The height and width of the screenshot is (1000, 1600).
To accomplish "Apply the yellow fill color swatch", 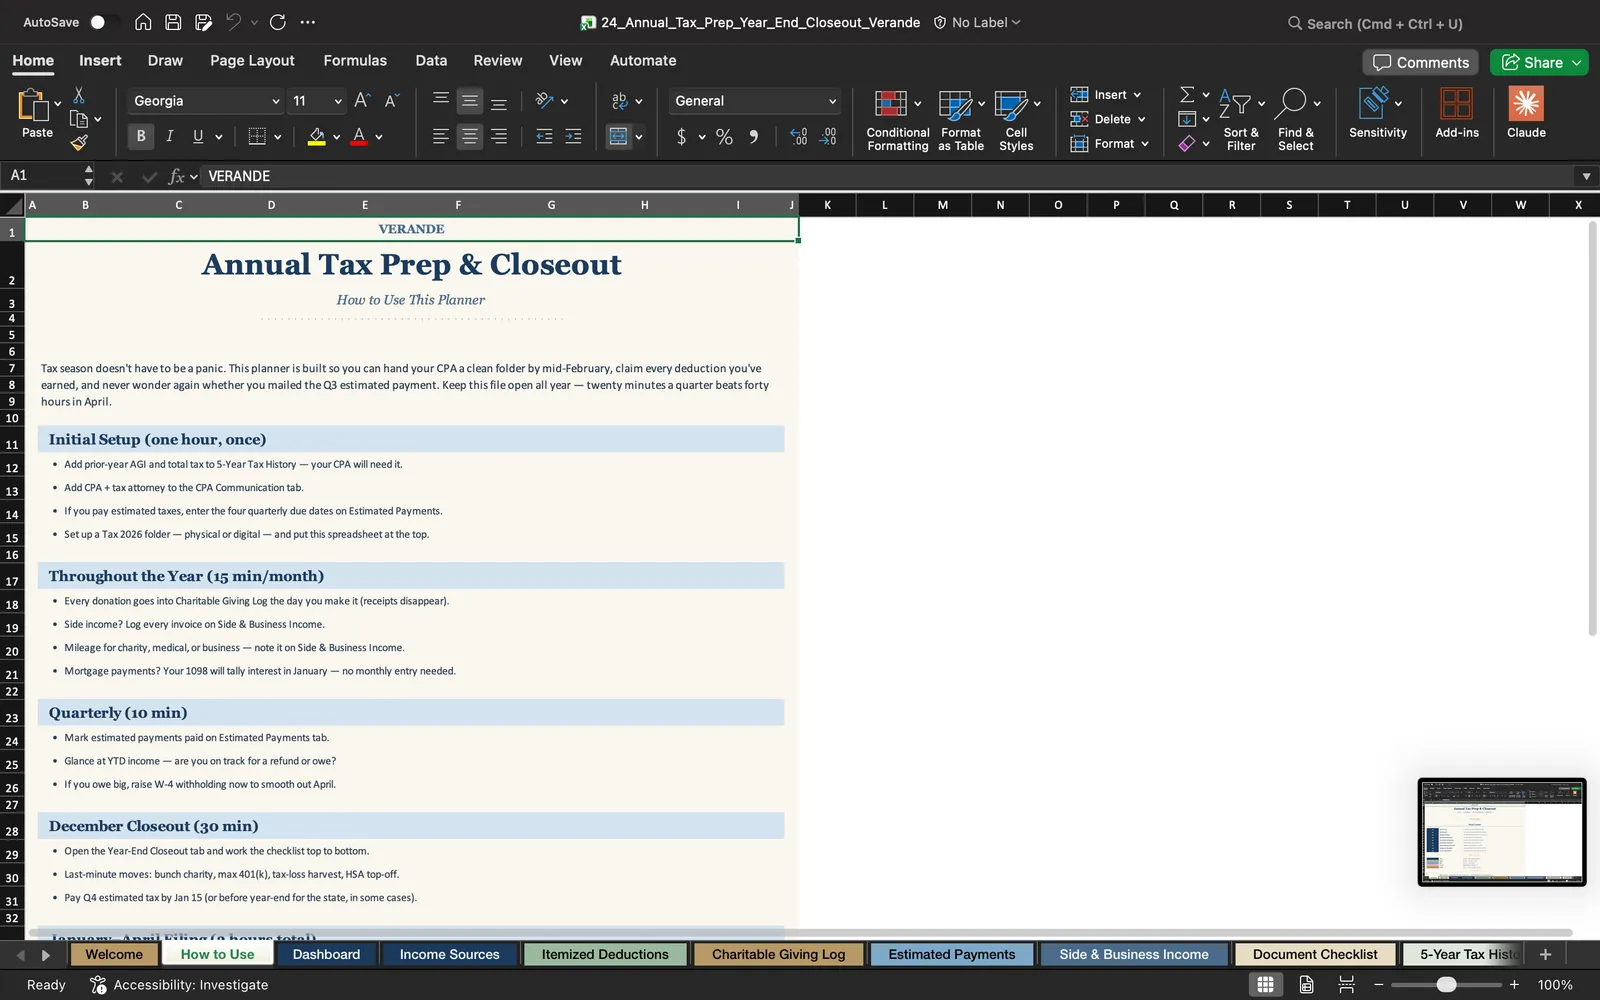I will pos(316,136).
